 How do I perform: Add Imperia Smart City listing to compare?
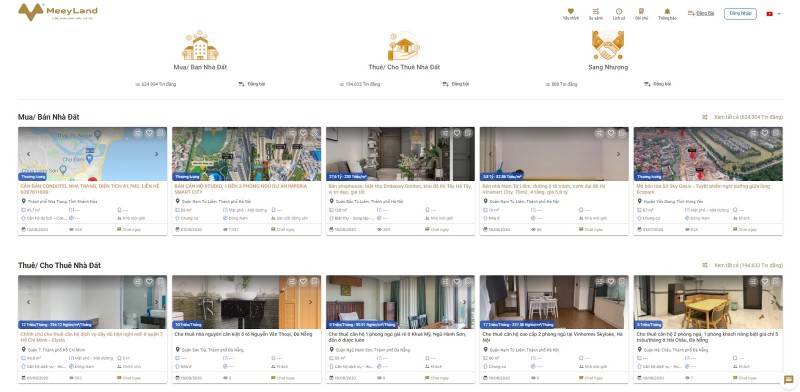click(x=292, y=133)
